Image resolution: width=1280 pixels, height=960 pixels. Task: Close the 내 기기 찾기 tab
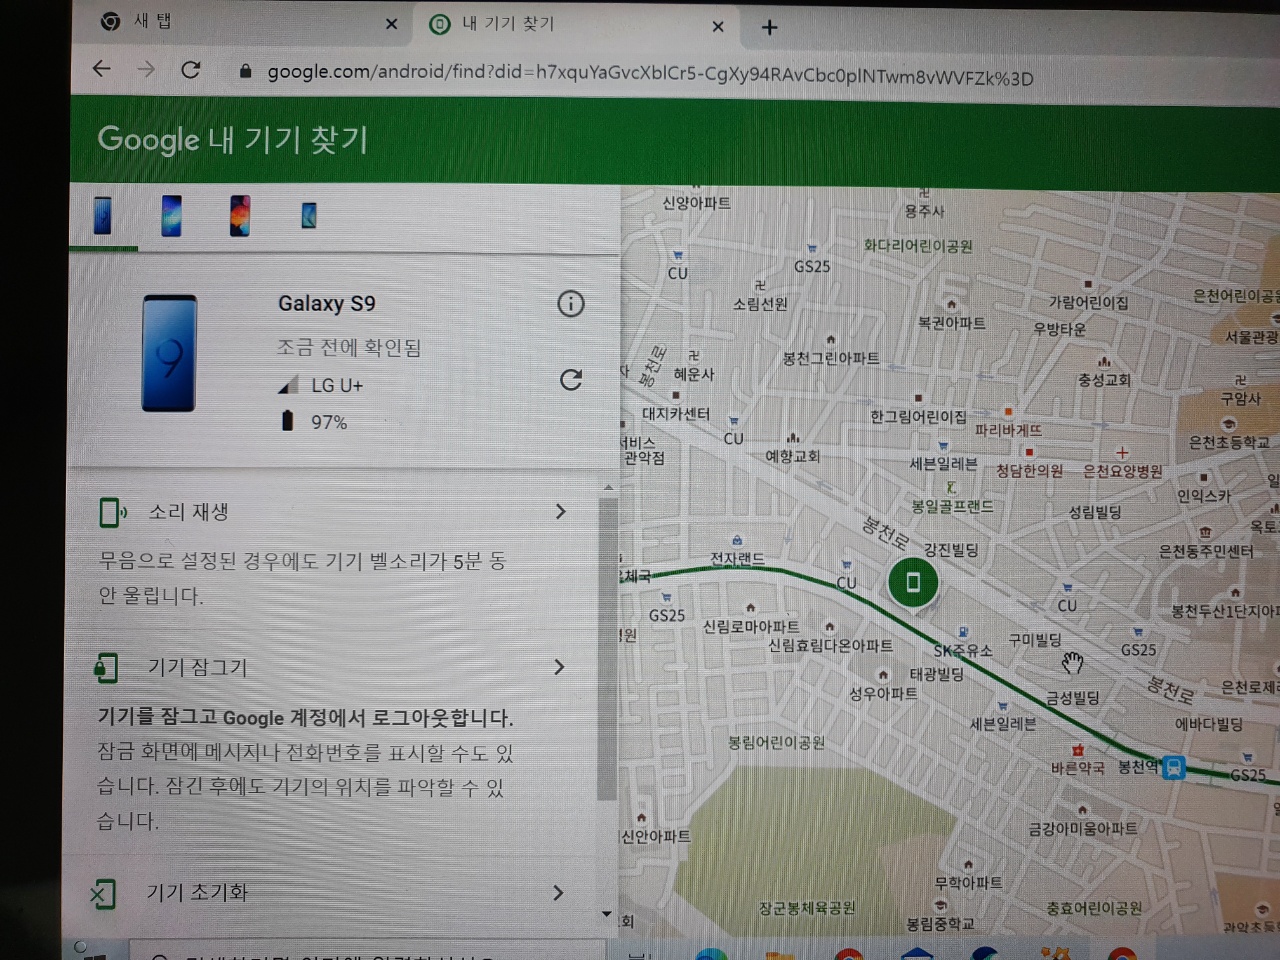(x=717, y=27)
